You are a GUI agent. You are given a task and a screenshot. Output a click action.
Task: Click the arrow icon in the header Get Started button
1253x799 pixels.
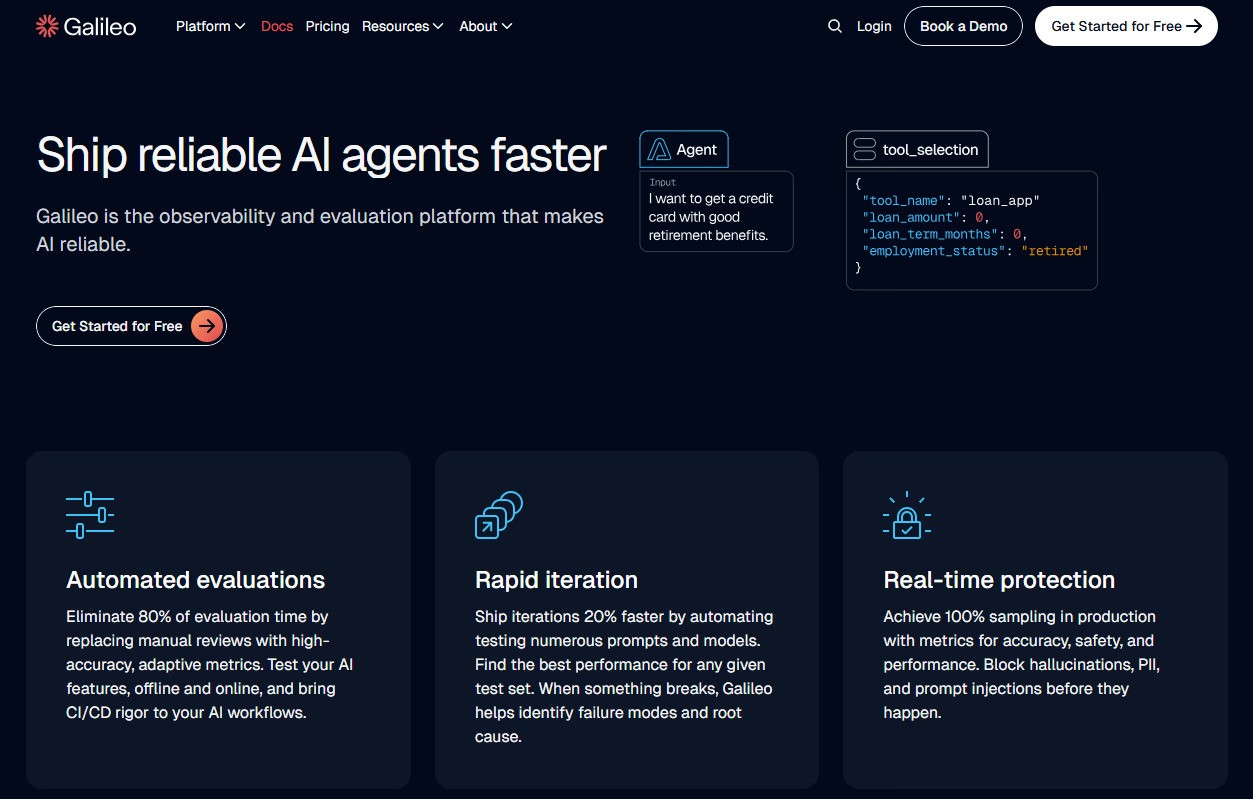1194,27
